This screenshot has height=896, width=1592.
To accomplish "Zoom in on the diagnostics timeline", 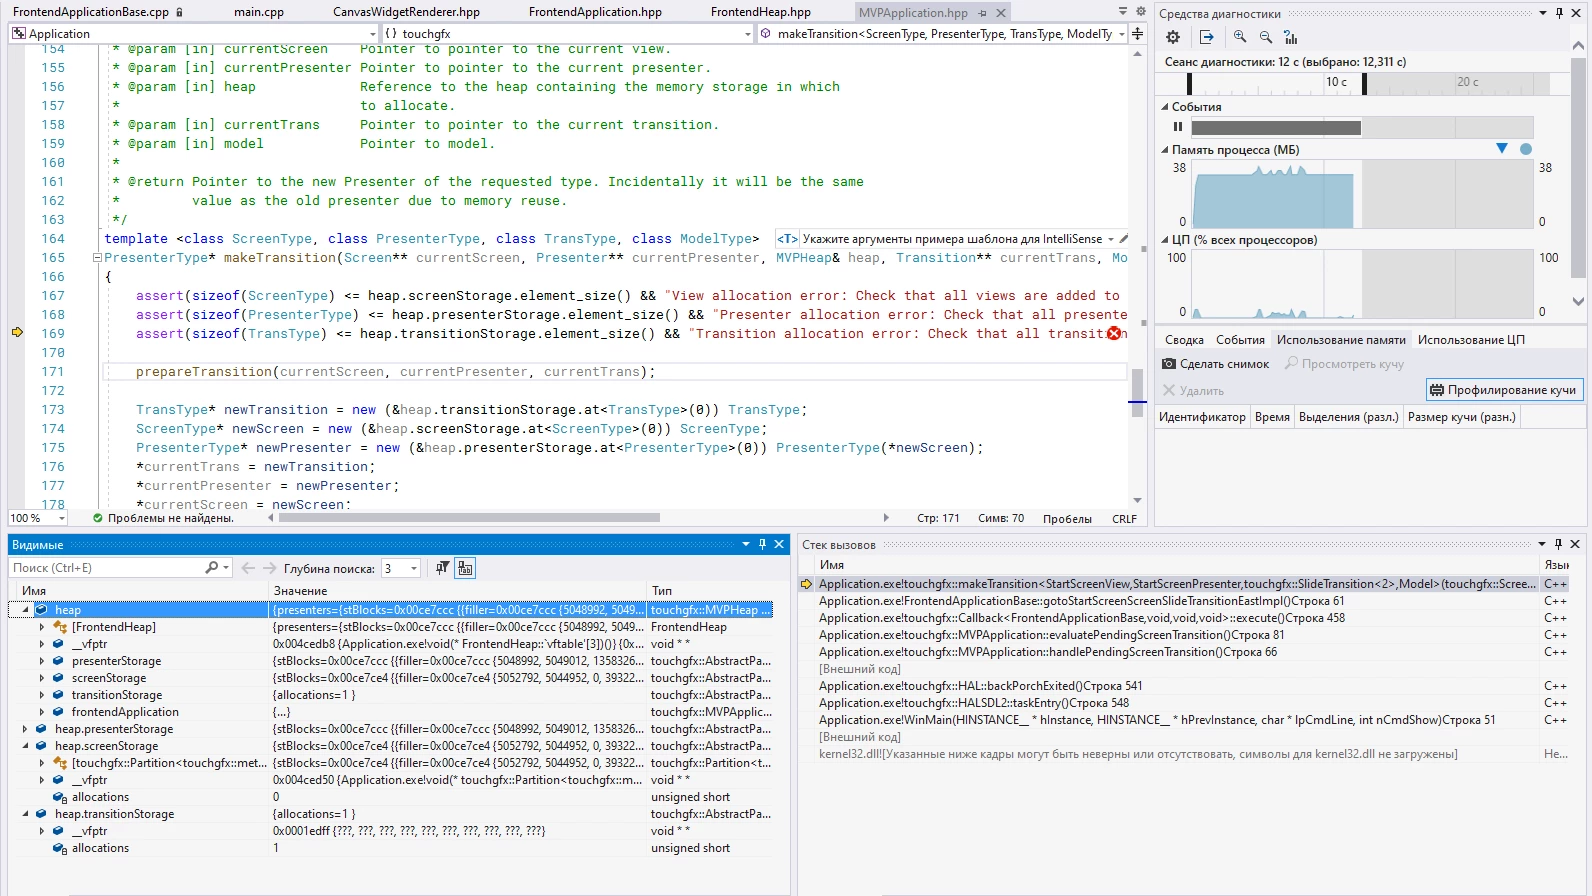I will (x=1240, y=37).
